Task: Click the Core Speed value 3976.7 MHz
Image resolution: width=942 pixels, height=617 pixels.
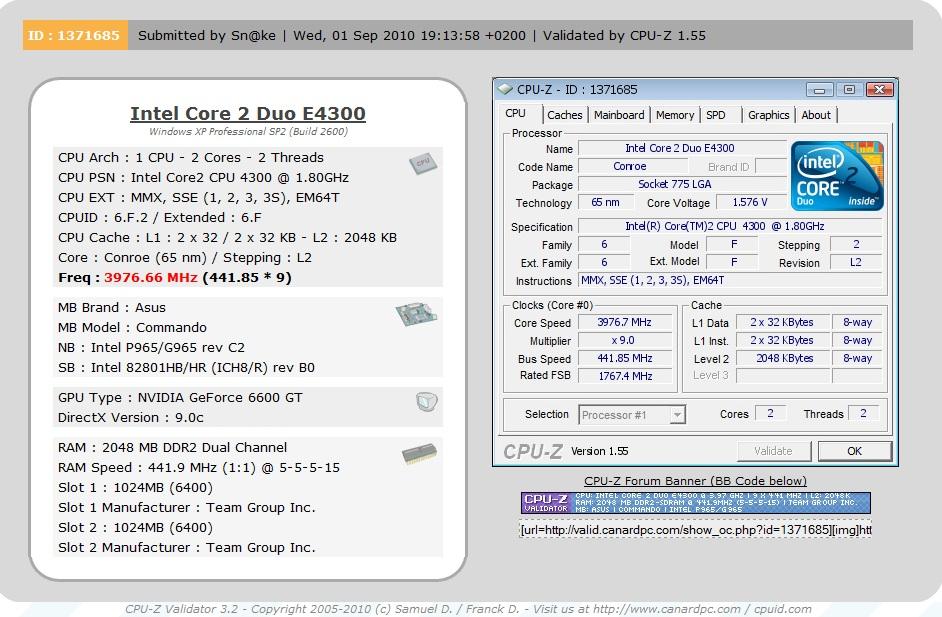Action: pyautogui.click(x=625, y=323)
